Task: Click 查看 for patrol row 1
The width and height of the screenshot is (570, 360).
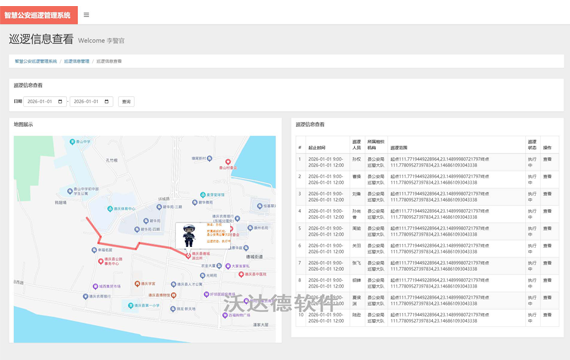Action: 547,159
